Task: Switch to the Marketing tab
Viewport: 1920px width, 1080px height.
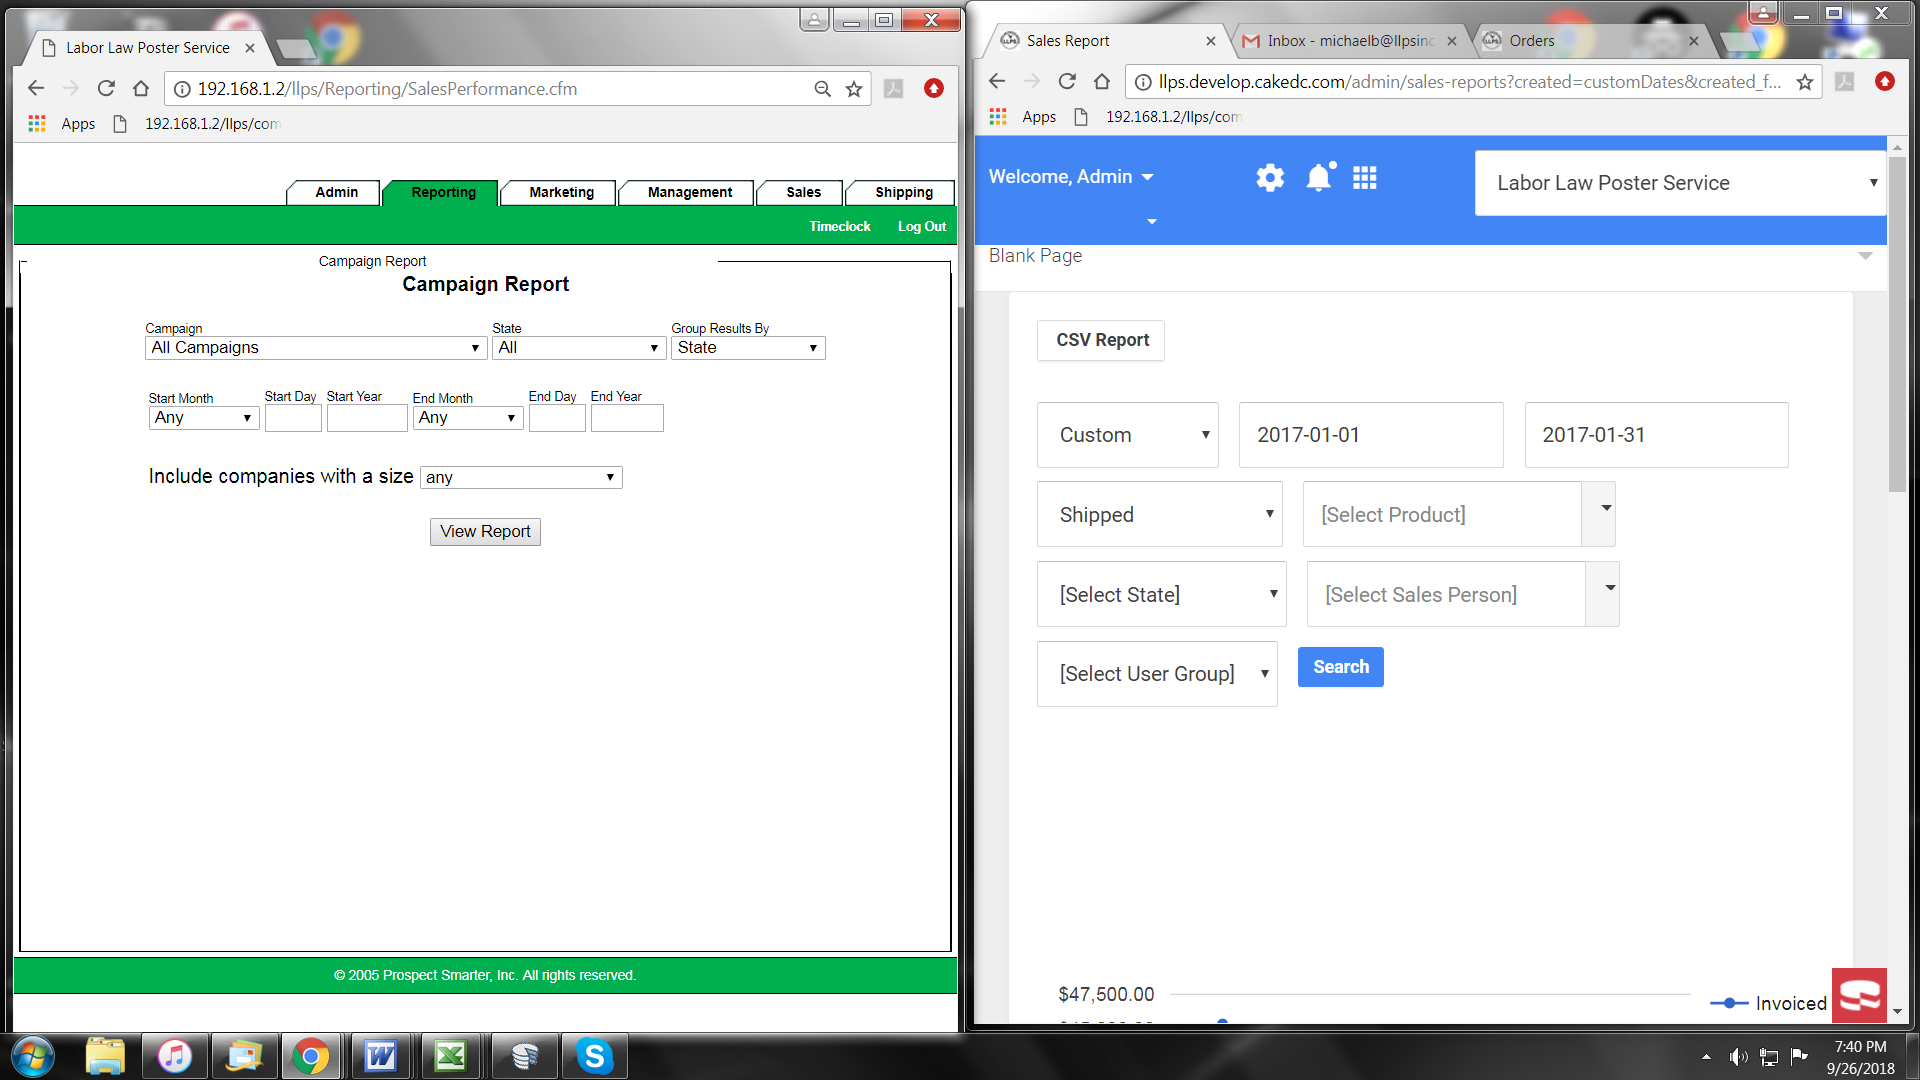Action: 561,192
